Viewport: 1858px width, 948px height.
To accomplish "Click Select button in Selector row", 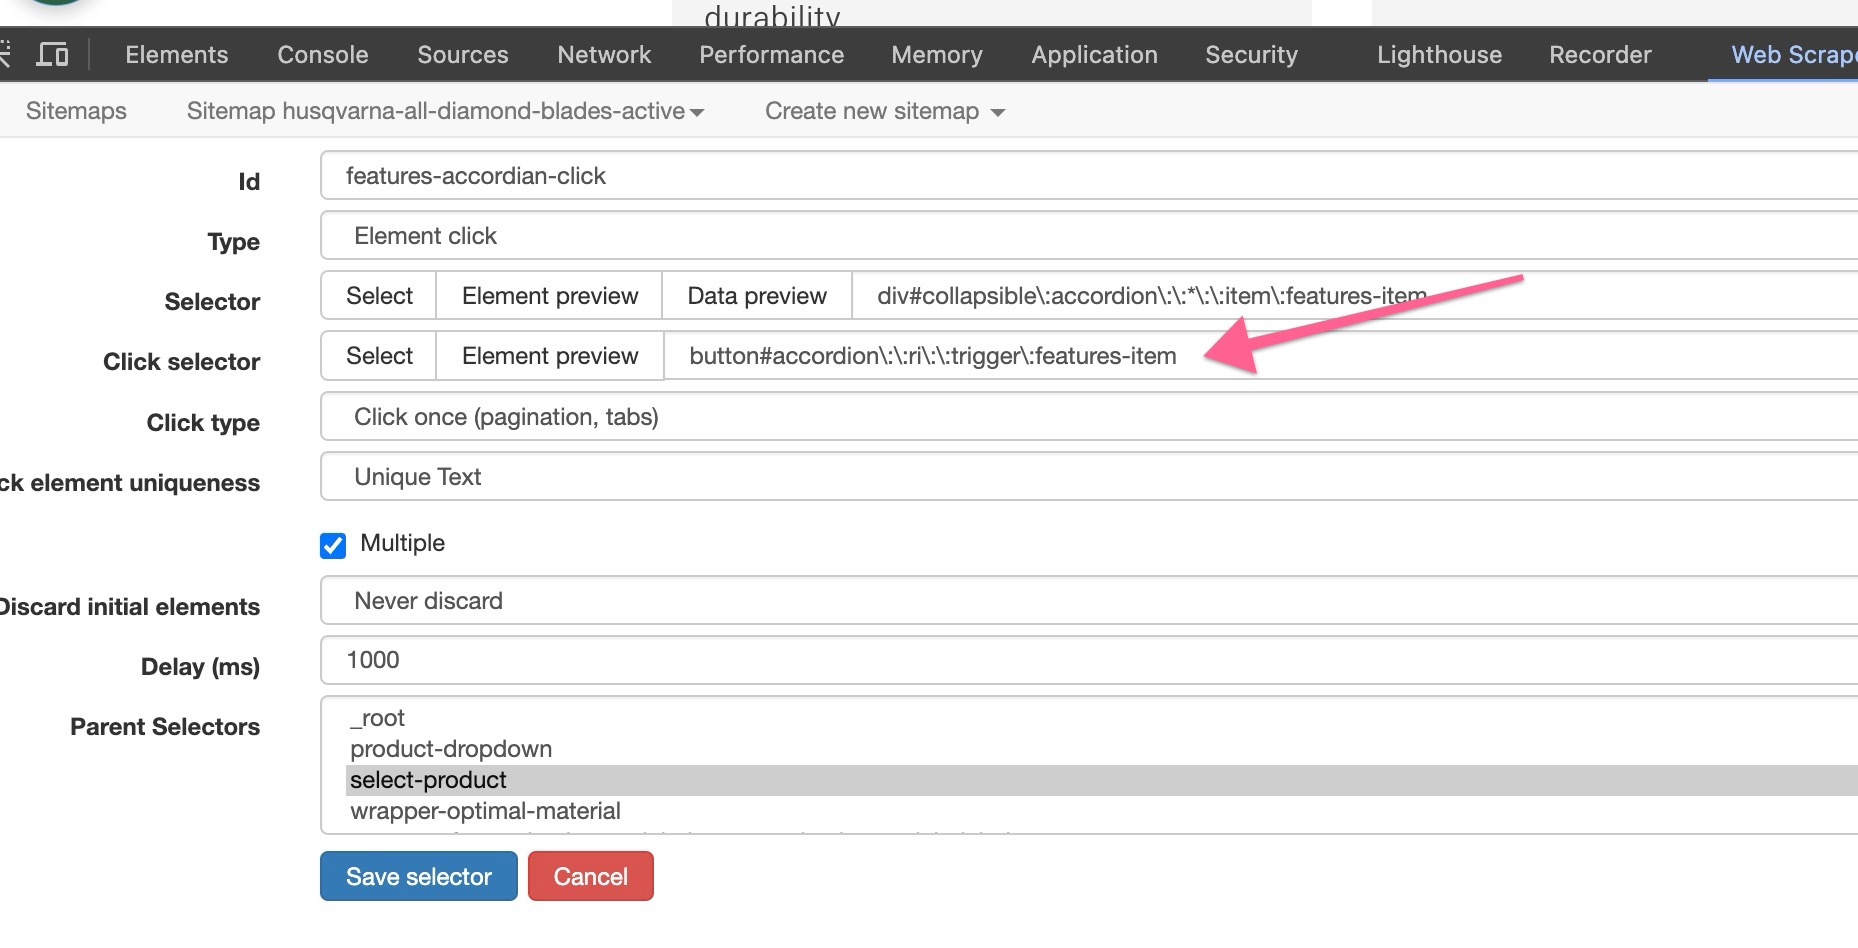I will pyautogui.click(x=379, y=296).
